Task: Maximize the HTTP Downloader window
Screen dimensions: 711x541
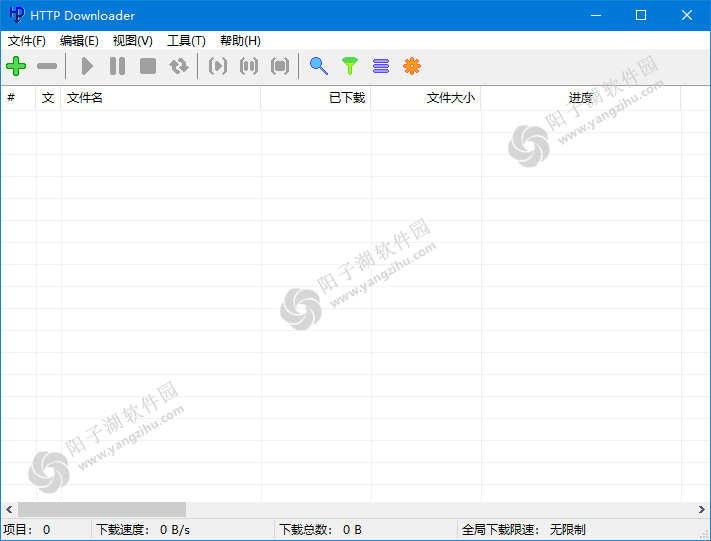Action: click(x=641, y=15)
